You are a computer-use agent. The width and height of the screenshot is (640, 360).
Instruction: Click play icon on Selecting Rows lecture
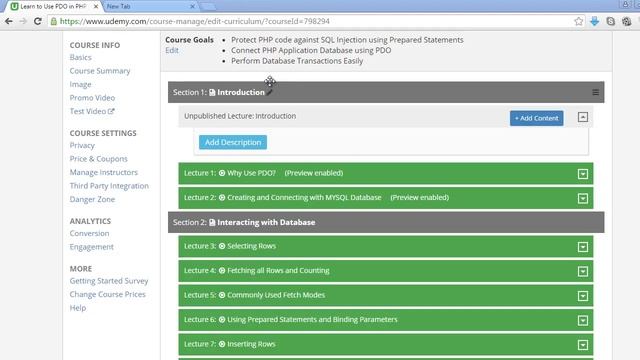pyautogui.click(x=222, y=246)
